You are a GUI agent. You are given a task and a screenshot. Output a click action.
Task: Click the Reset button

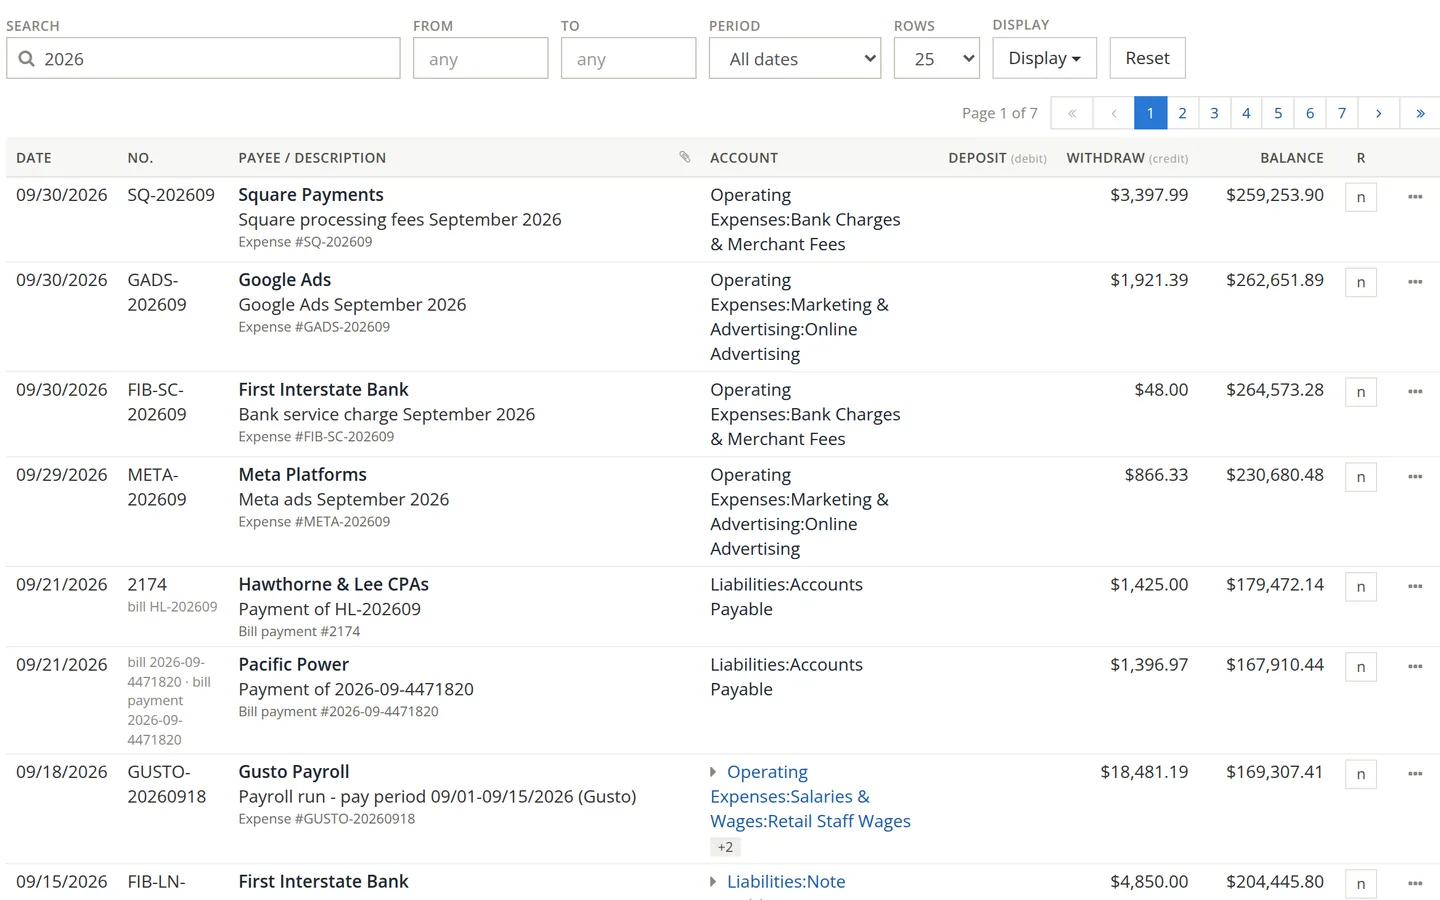pos(1147,58)
